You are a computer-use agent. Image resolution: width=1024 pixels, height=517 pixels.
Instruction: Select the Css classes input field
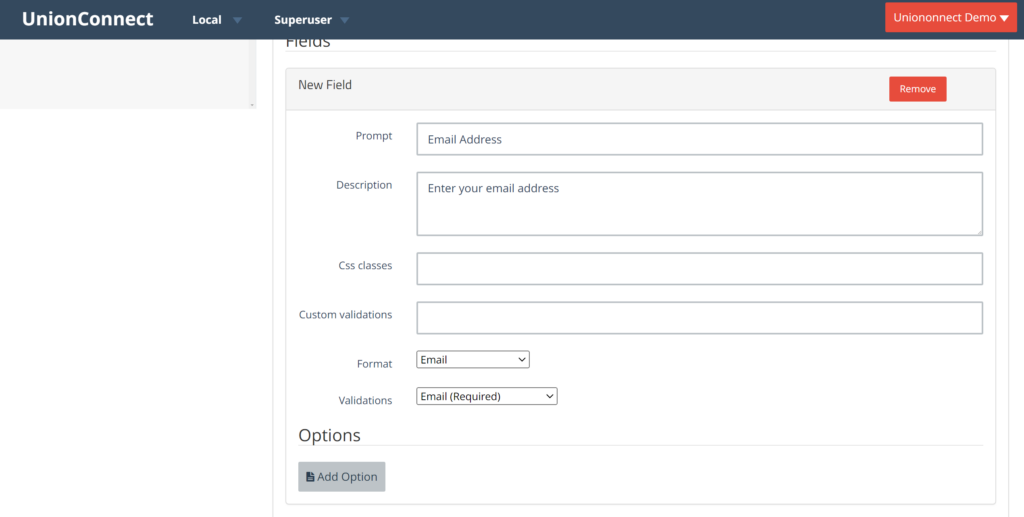click(699, 268)
